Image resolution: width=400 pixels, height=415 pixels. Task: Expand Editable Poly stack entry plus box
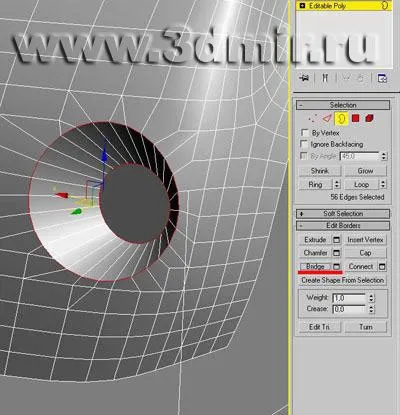click(302, 6)
